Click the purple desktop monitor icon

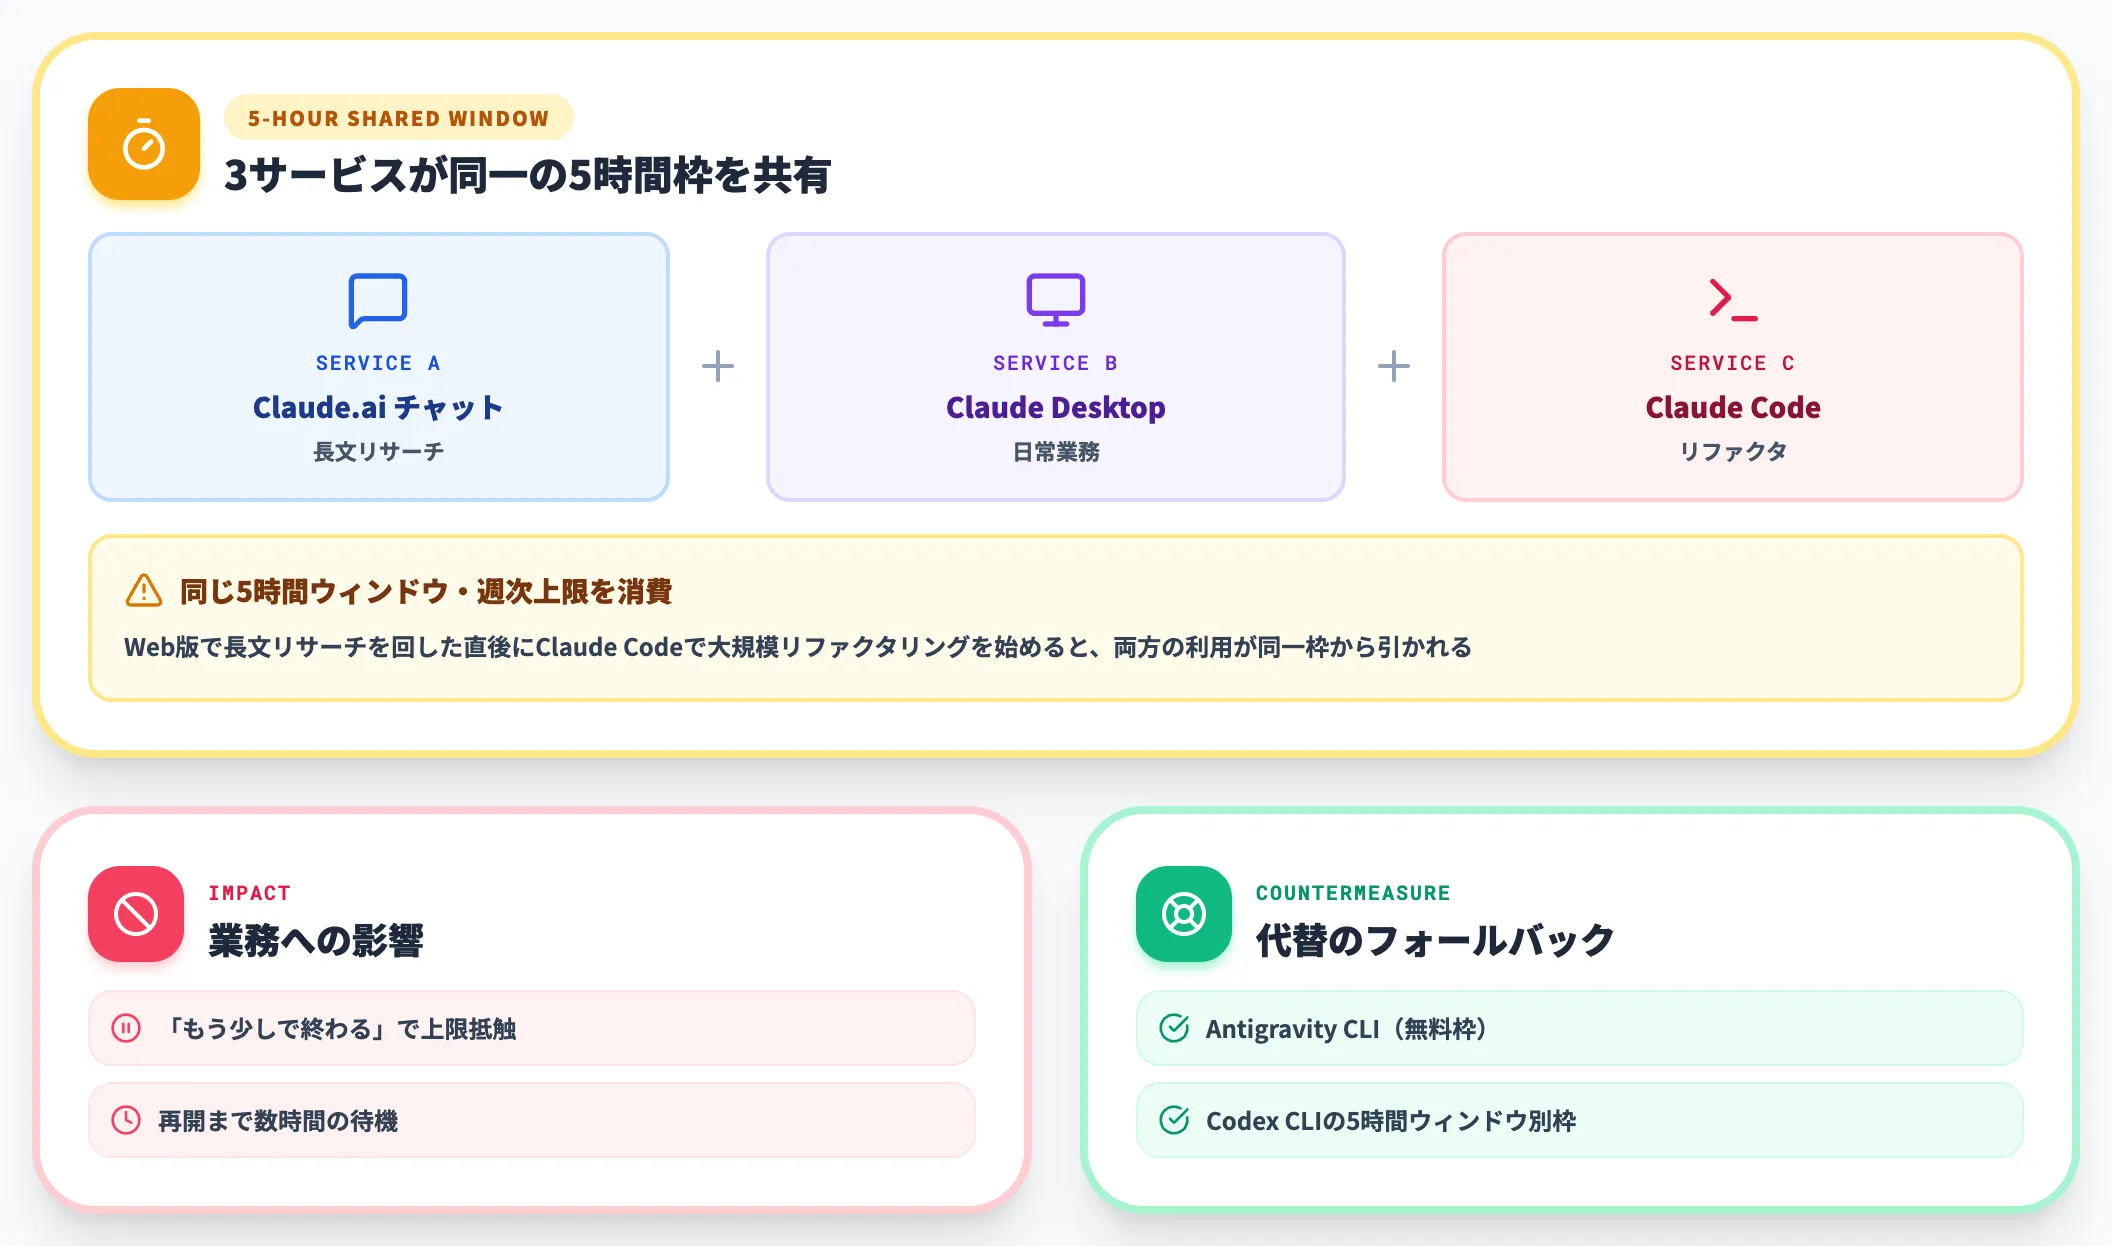pyautogui.click(x=1056, y=299)
